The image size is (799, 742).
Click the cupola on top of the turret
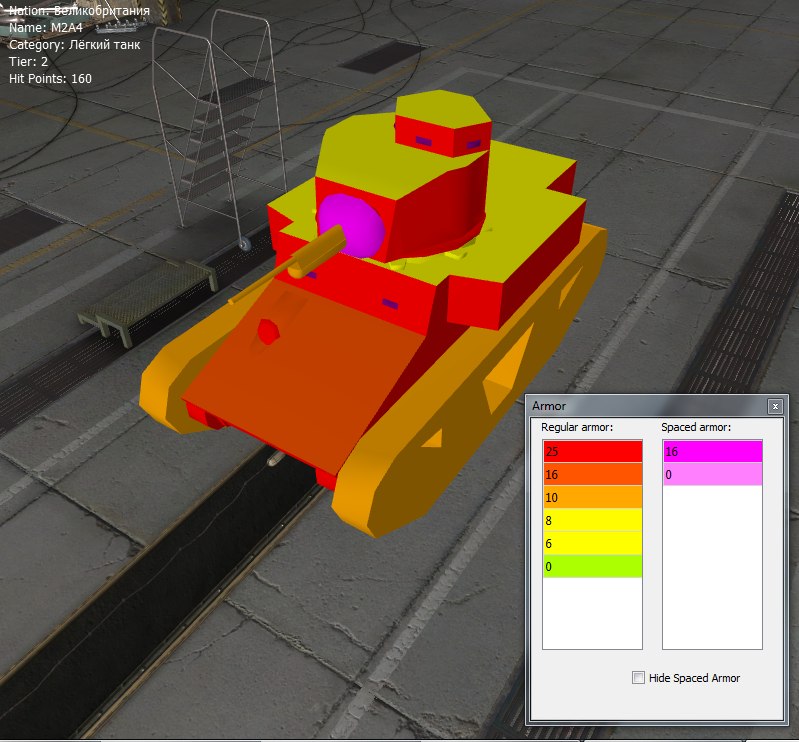(x=442, y=122)
